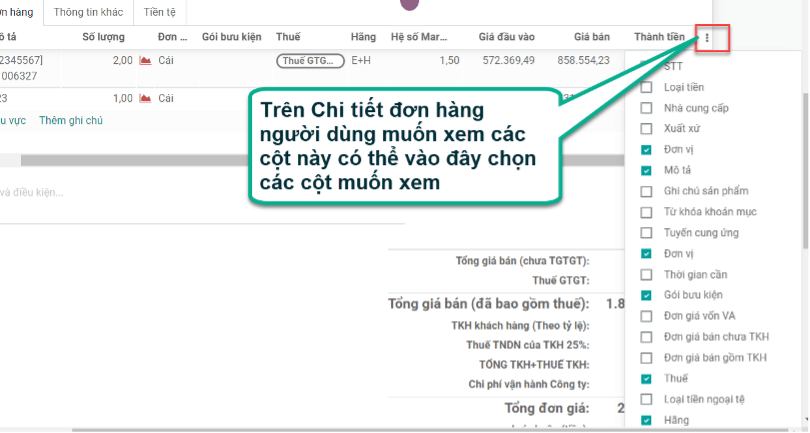The width and height of the screenshot is (810, 433).
Task: Click the Thành tiền column header
Action: (659, 37)
